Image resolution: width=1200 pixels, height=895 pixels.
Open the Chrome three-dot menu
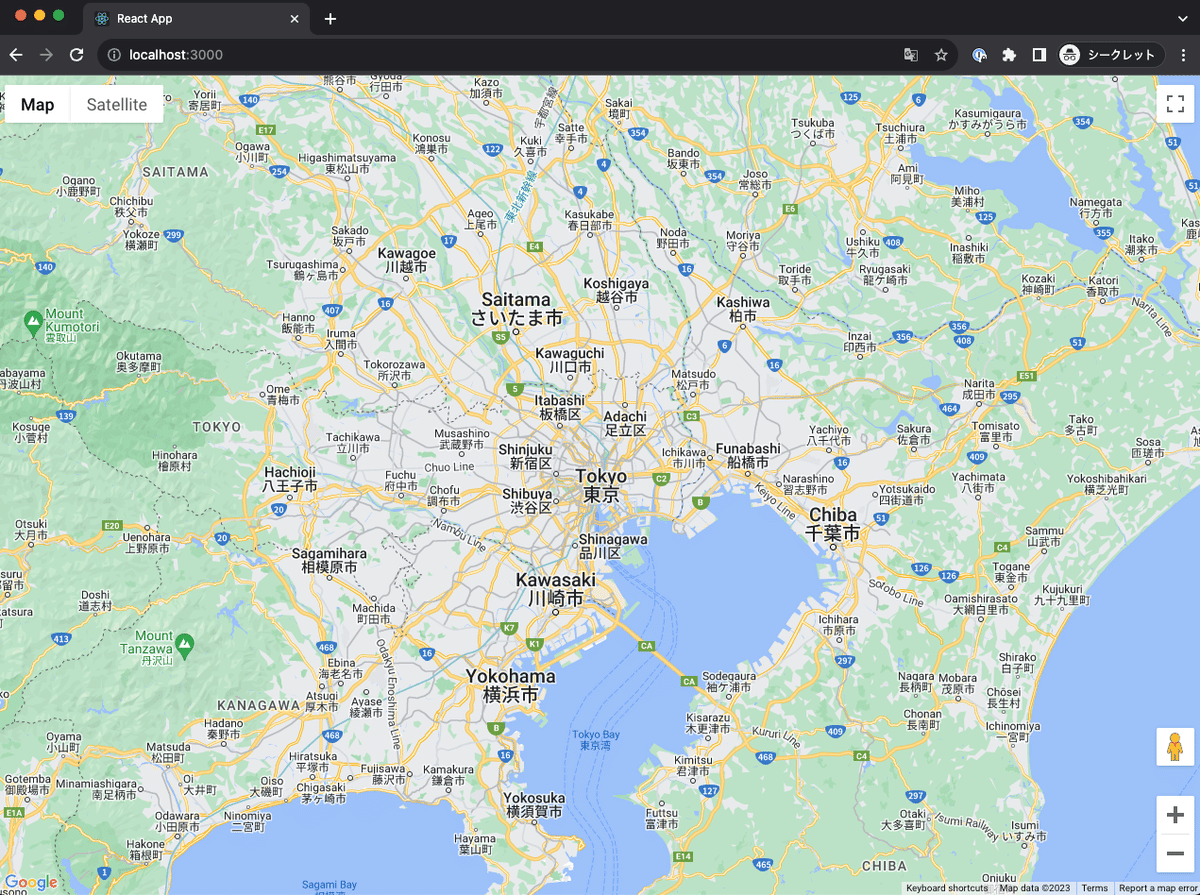[1183, 55]
